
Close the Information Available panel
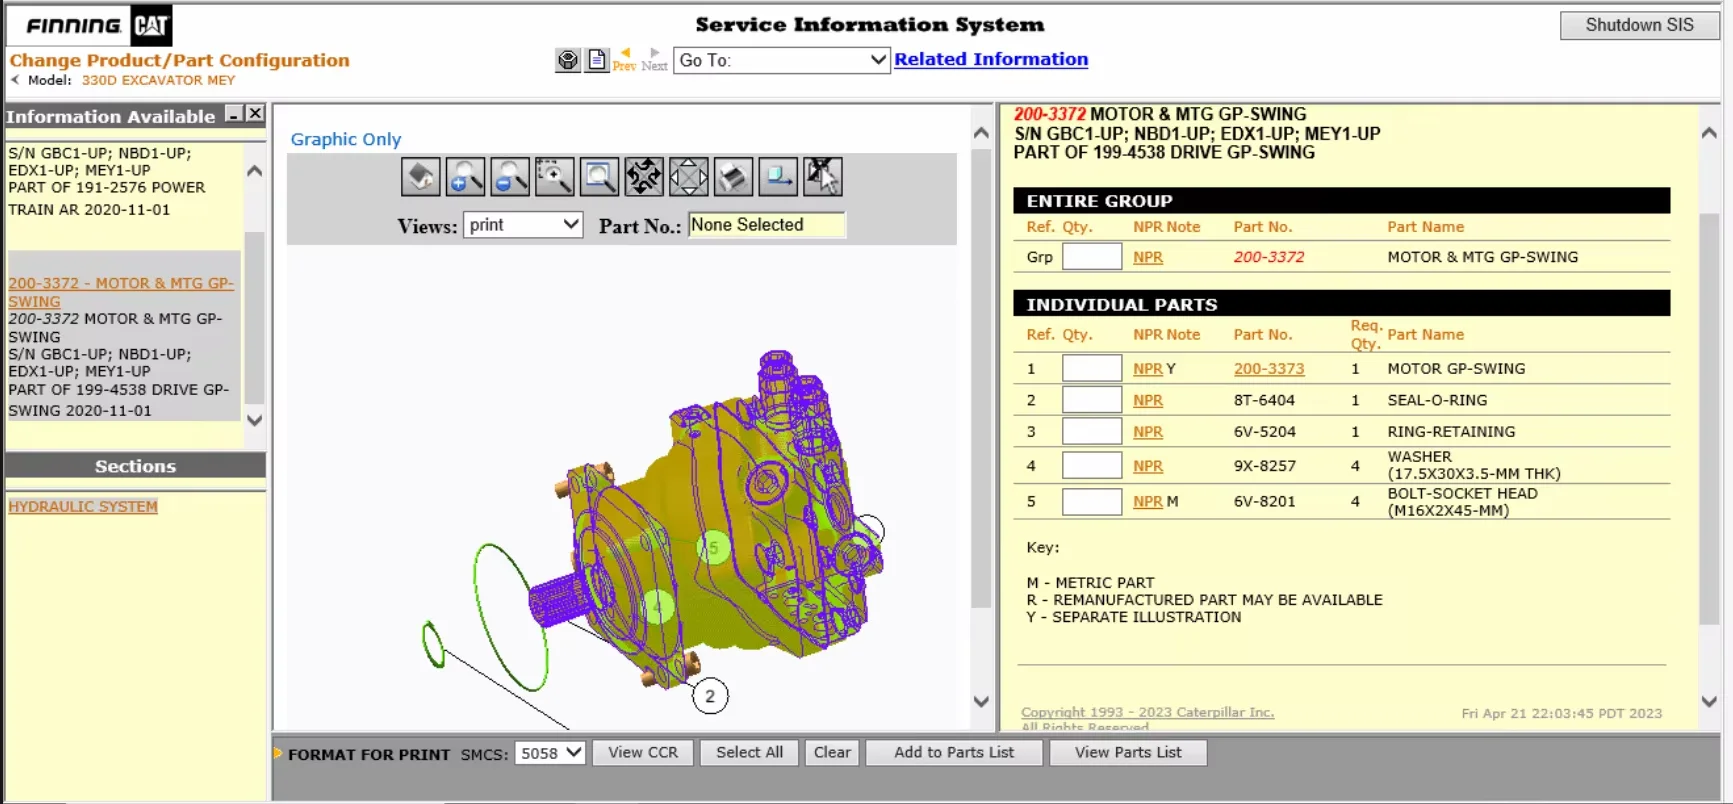tap(255, 114)
